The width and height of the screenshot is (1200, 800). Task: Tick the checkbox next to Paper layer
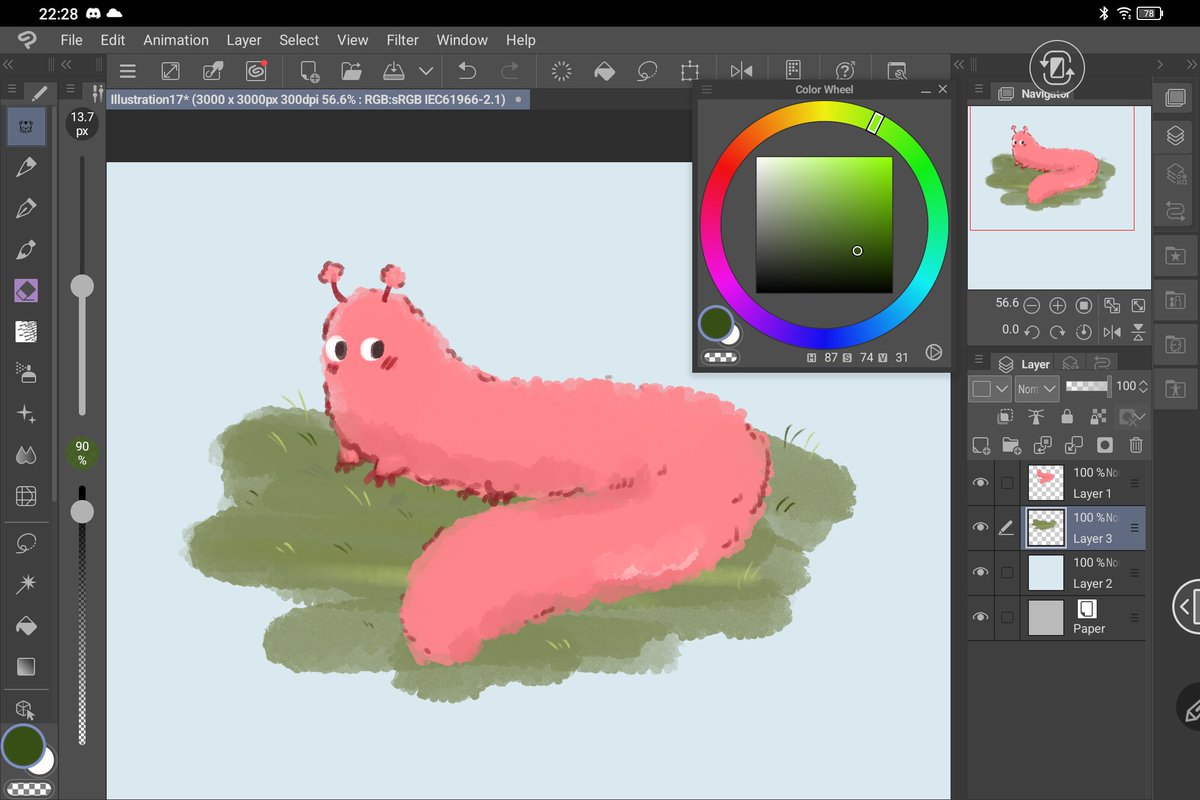coord(1007,618)
